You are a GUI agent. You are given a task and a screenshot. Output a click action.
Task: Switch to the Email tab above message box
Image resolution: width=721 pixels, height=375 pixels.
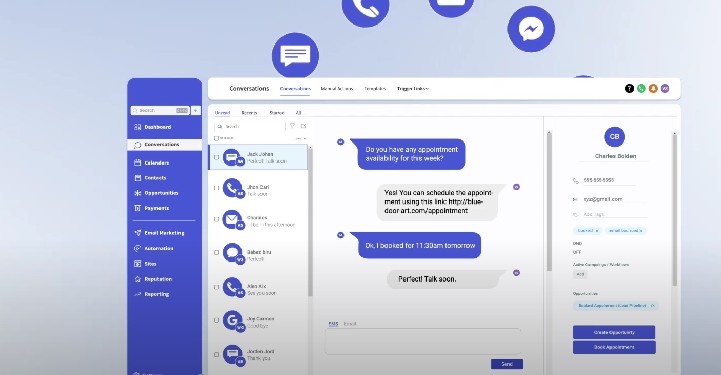[350, 324]
